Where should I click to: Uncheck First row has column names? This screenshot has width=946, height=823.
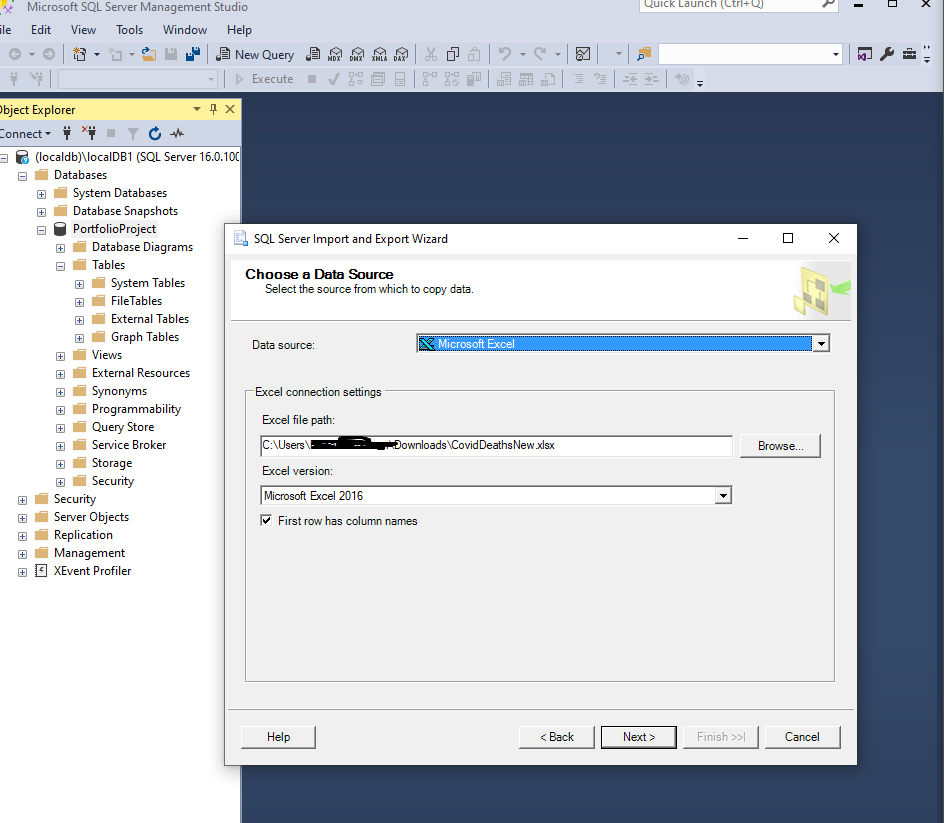[x=266, y=520]
